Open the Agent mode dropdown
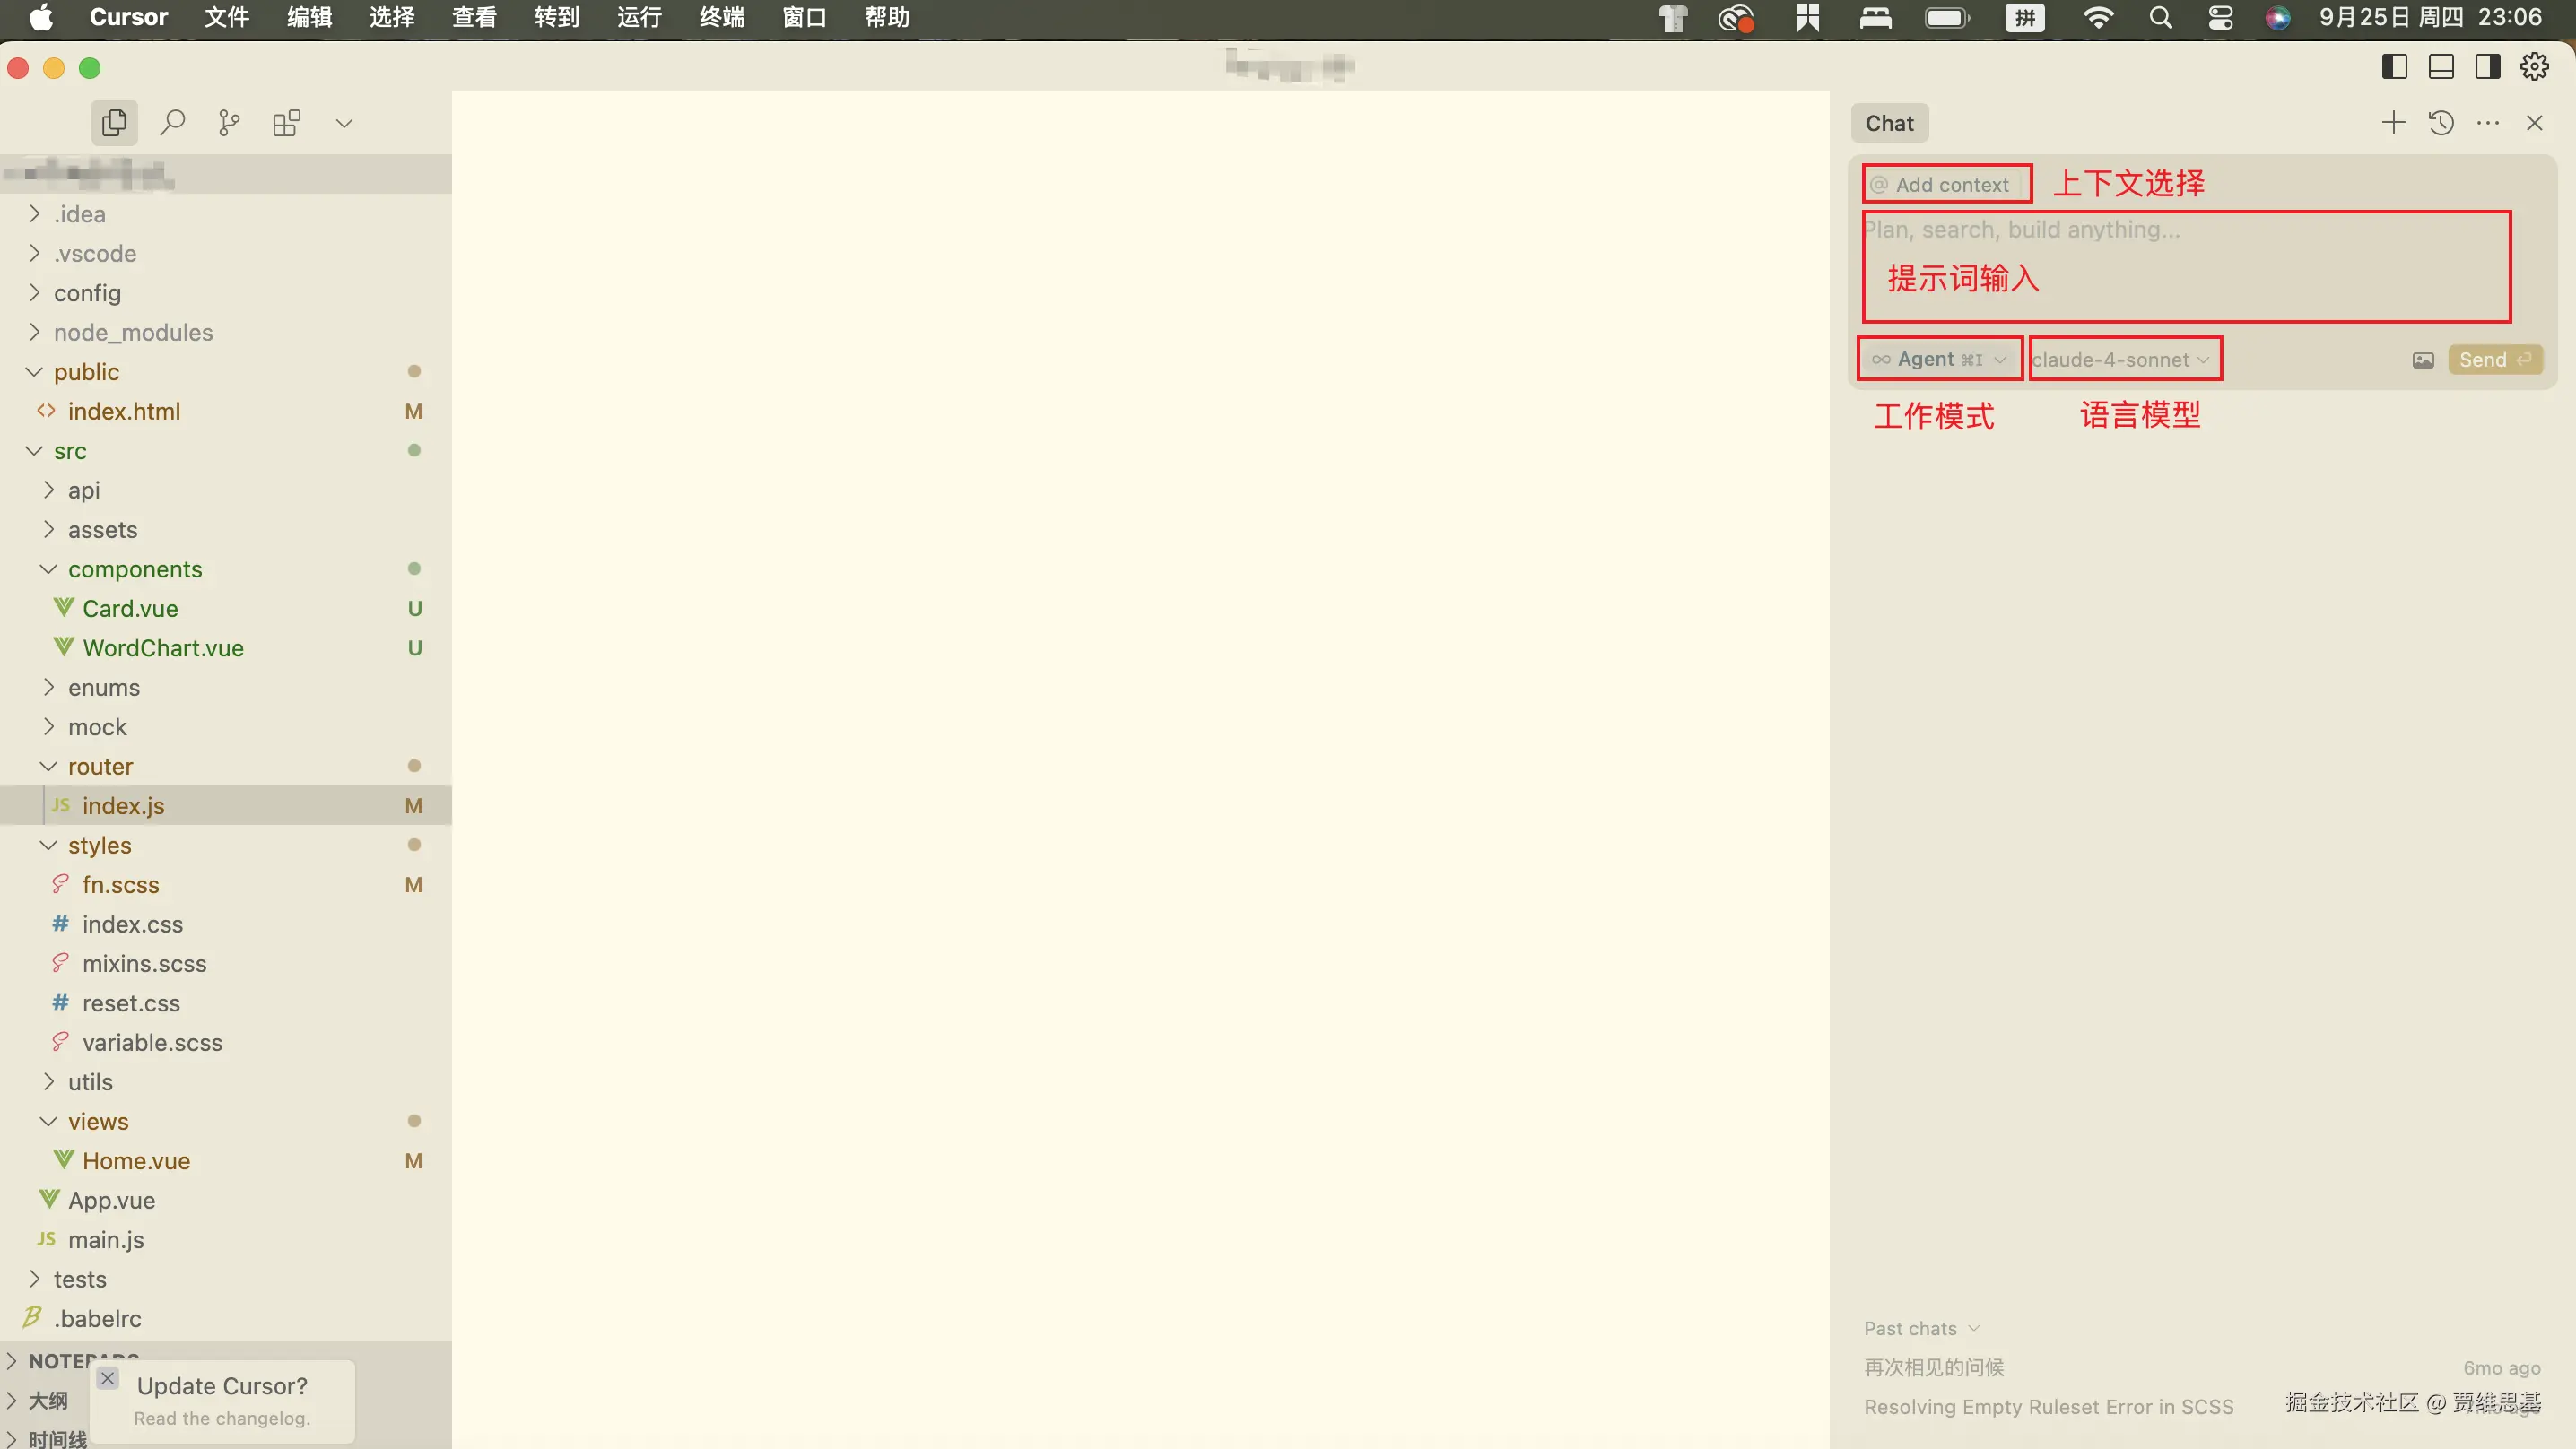 click(x=1939, y=359)
